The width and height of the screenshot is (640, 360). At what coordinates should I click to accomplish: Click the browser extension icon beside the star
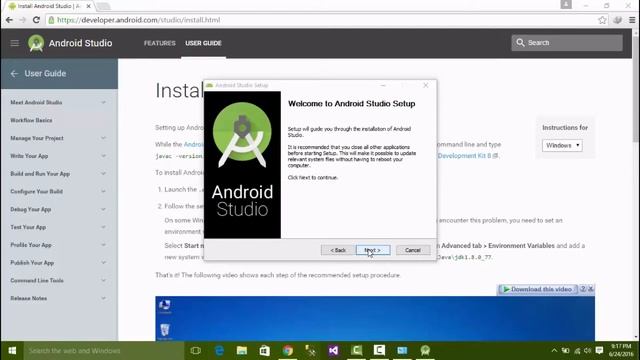(617, 20)
